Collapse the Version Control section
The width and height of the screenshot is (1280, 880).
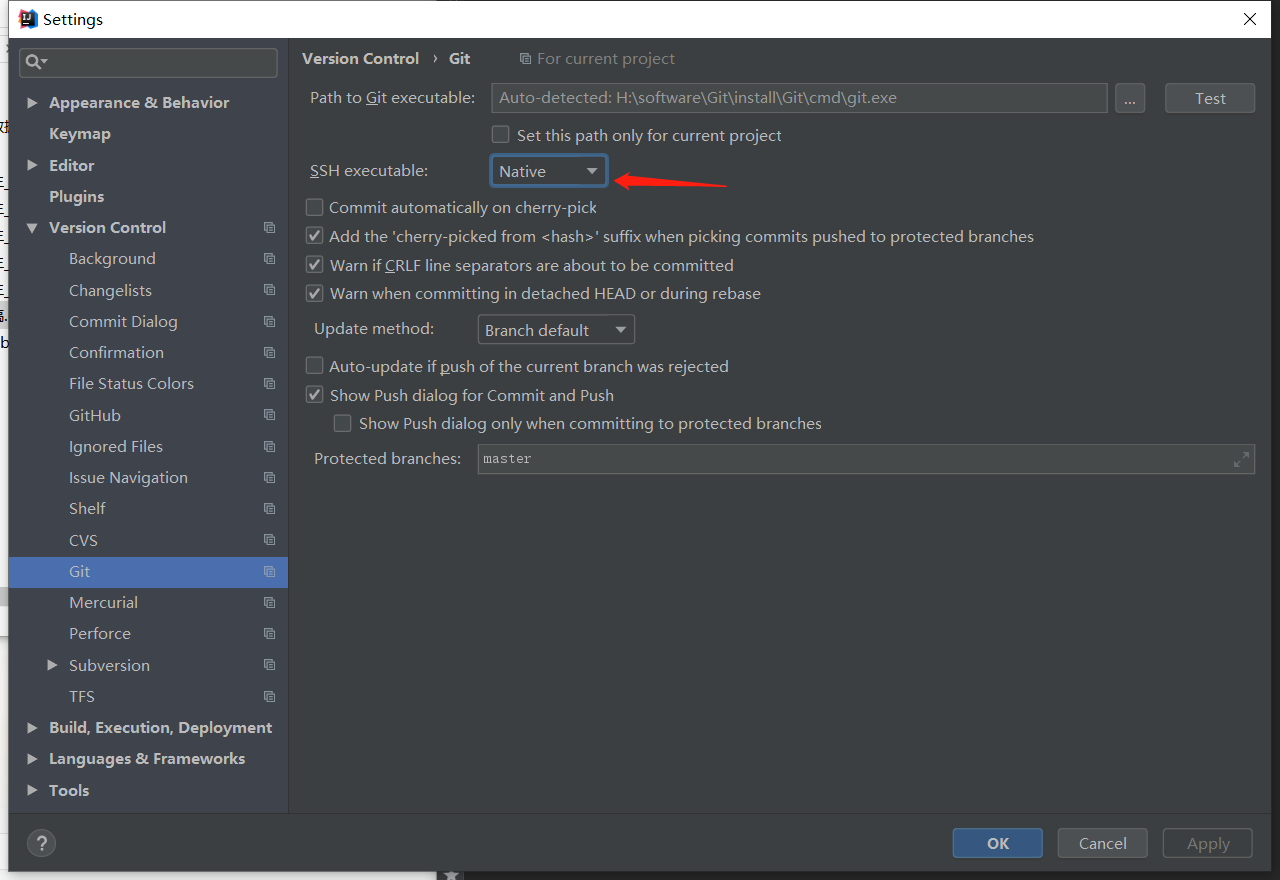[x=31, y=227]
